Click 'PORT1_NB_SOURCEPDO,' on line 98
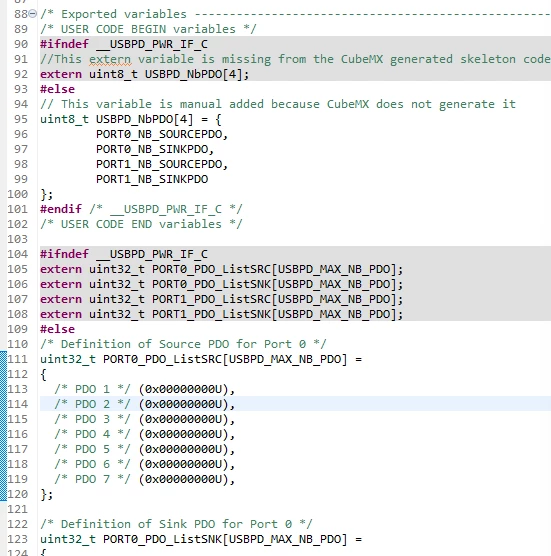This screenshot has height=556, width=551. tap(162, 164)
